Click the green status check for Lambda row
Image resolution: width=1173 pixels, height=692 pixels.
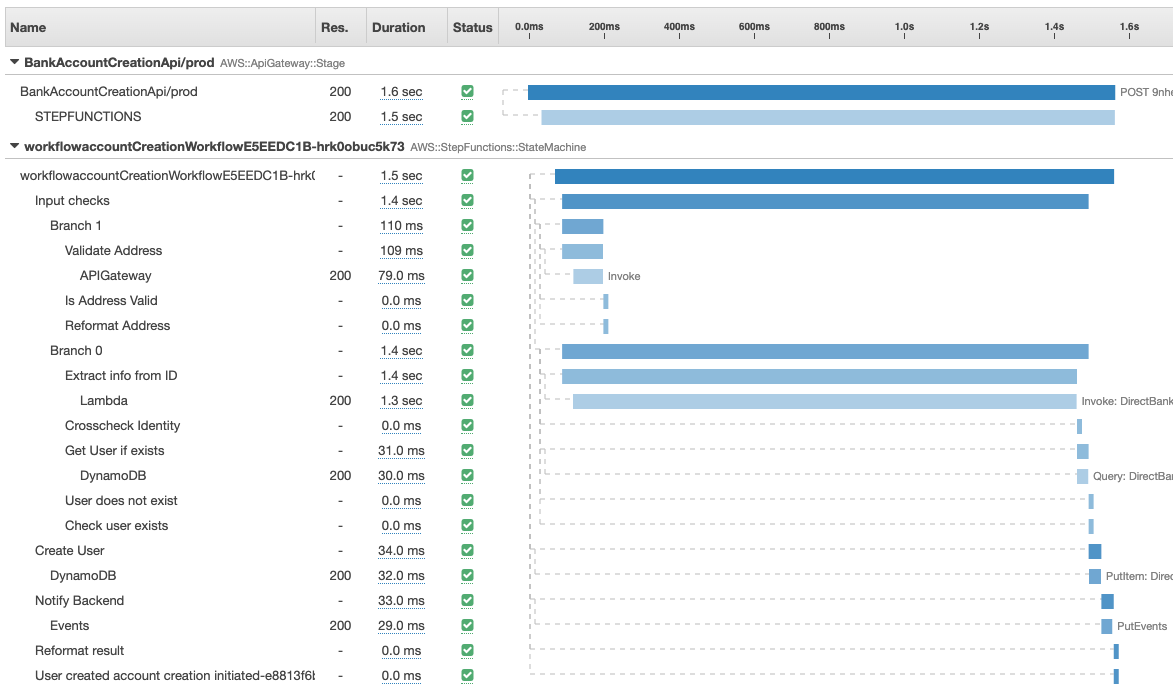467,400
